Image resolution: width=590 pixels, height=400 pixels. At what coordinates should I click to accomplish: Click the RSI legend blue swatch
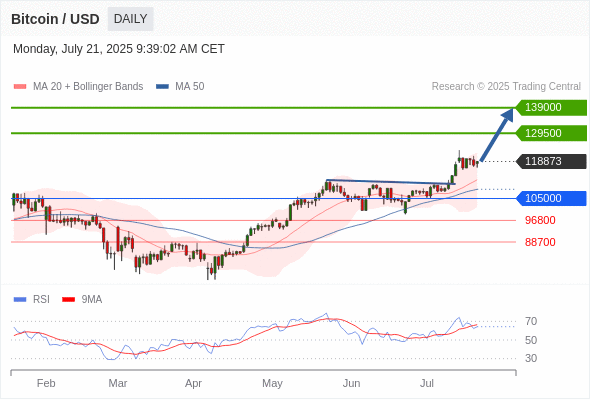click(x=20, y=300)
